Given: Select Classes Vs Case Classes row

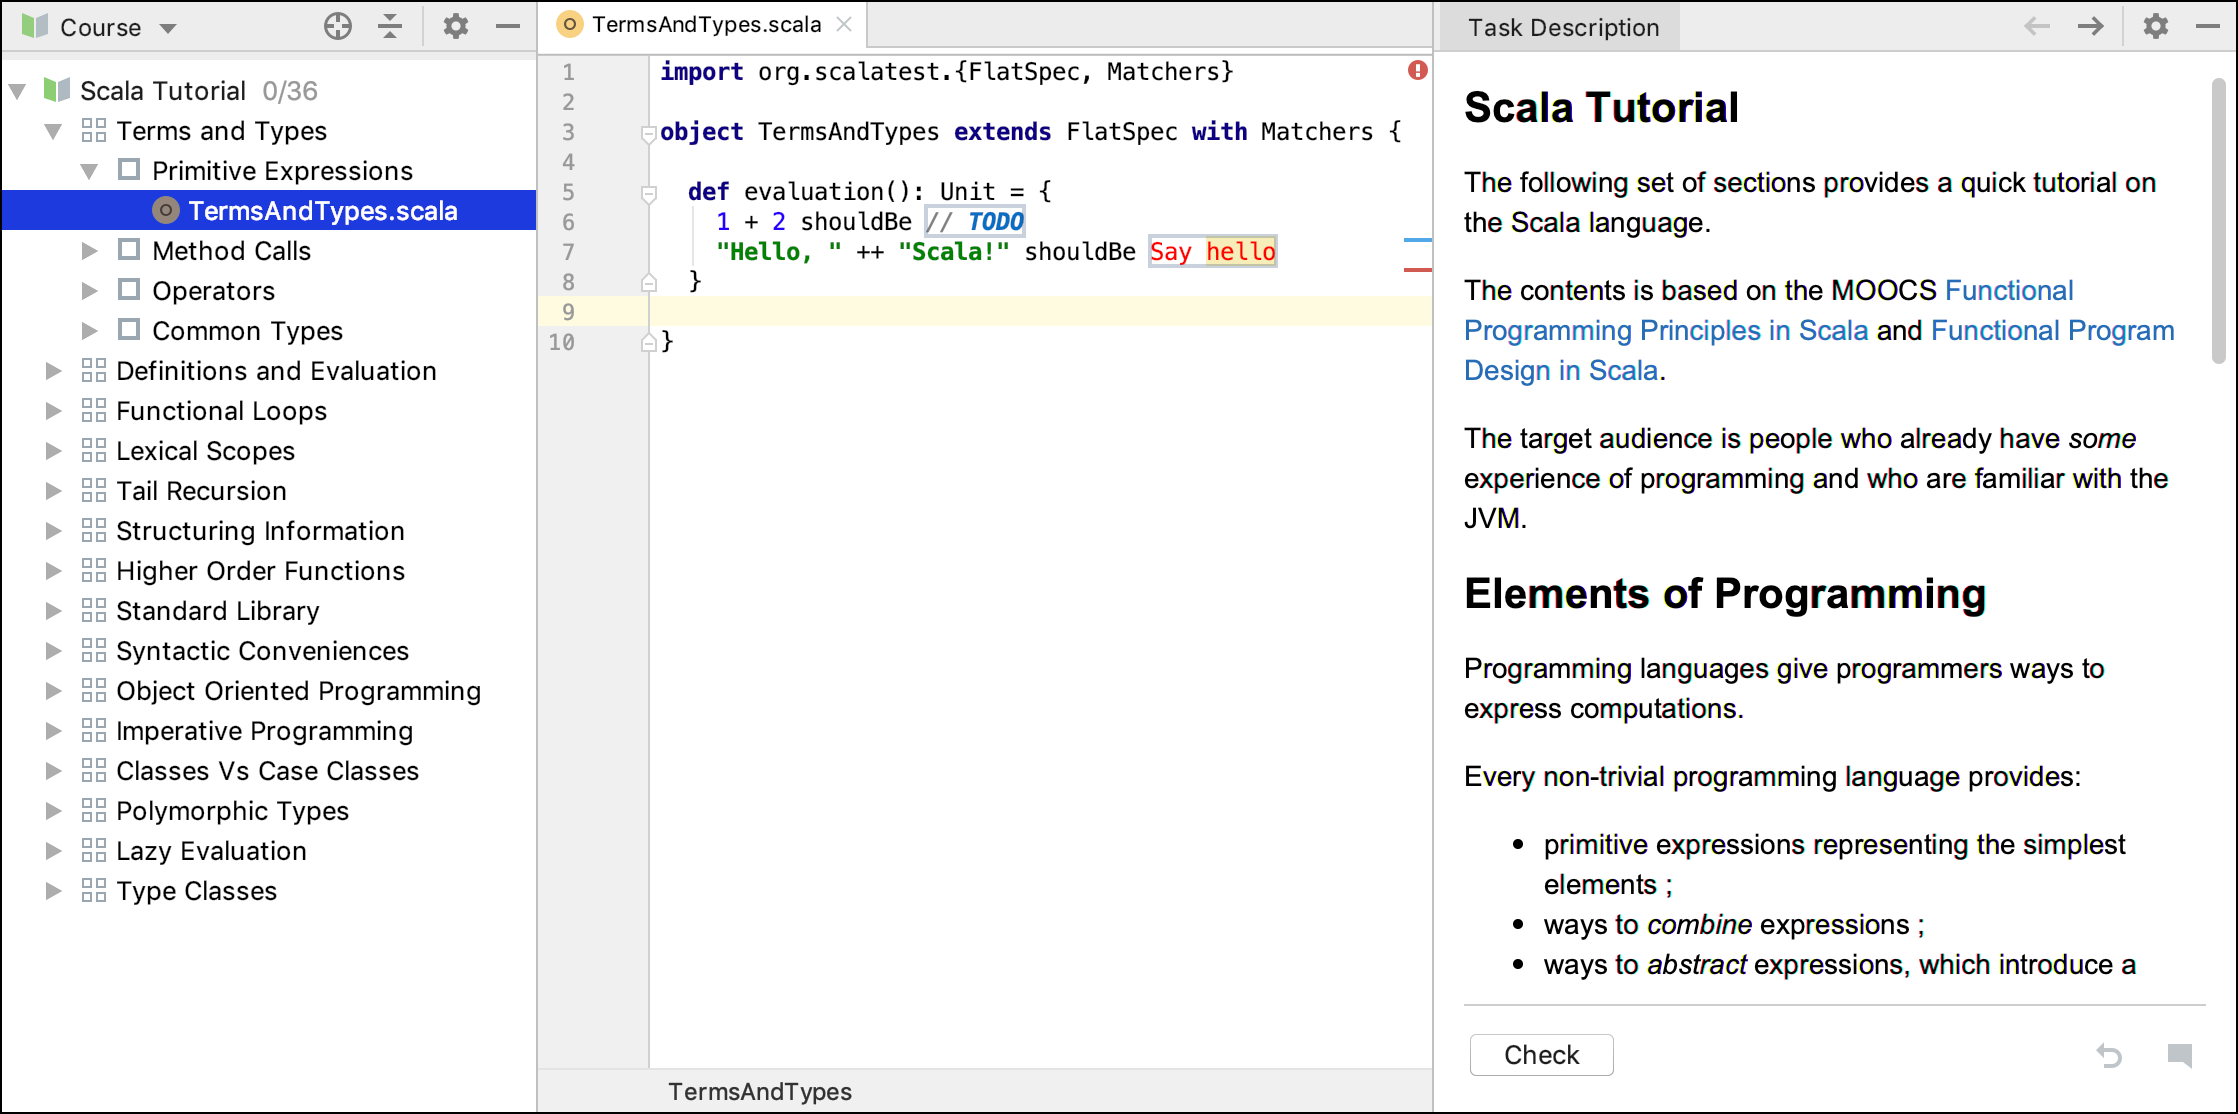Looking at the screenshot, I should click(270, 771).
